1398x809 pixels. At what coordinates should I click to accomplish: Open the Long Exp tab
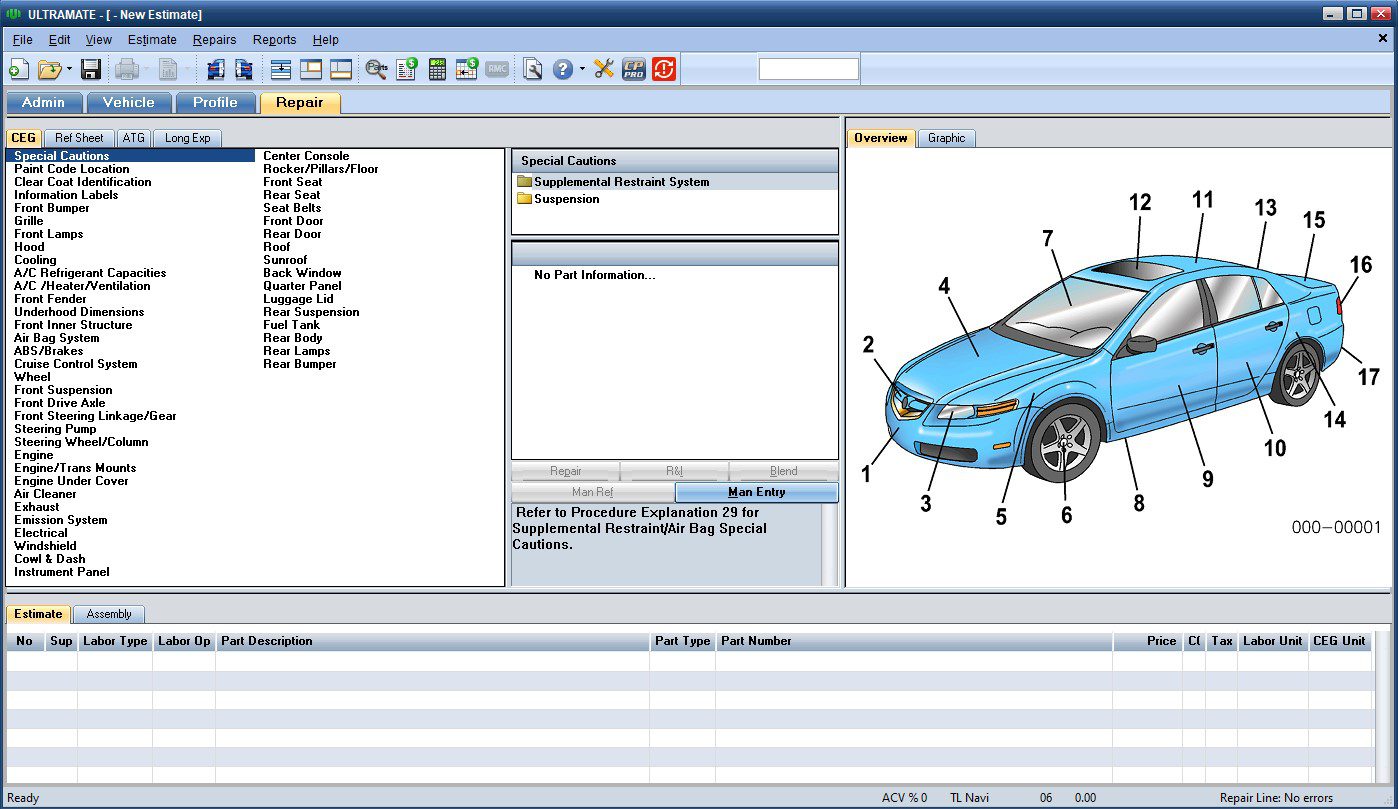pos(188,138)
